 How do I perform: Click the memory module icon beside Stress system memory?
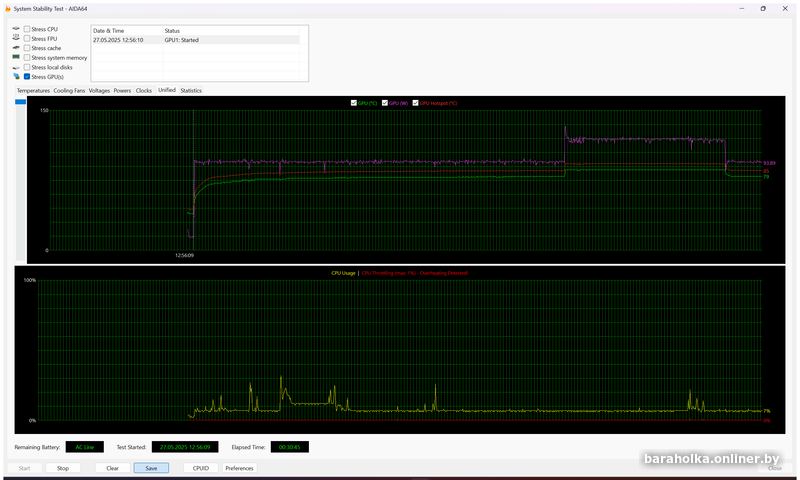tap(16, 57)
